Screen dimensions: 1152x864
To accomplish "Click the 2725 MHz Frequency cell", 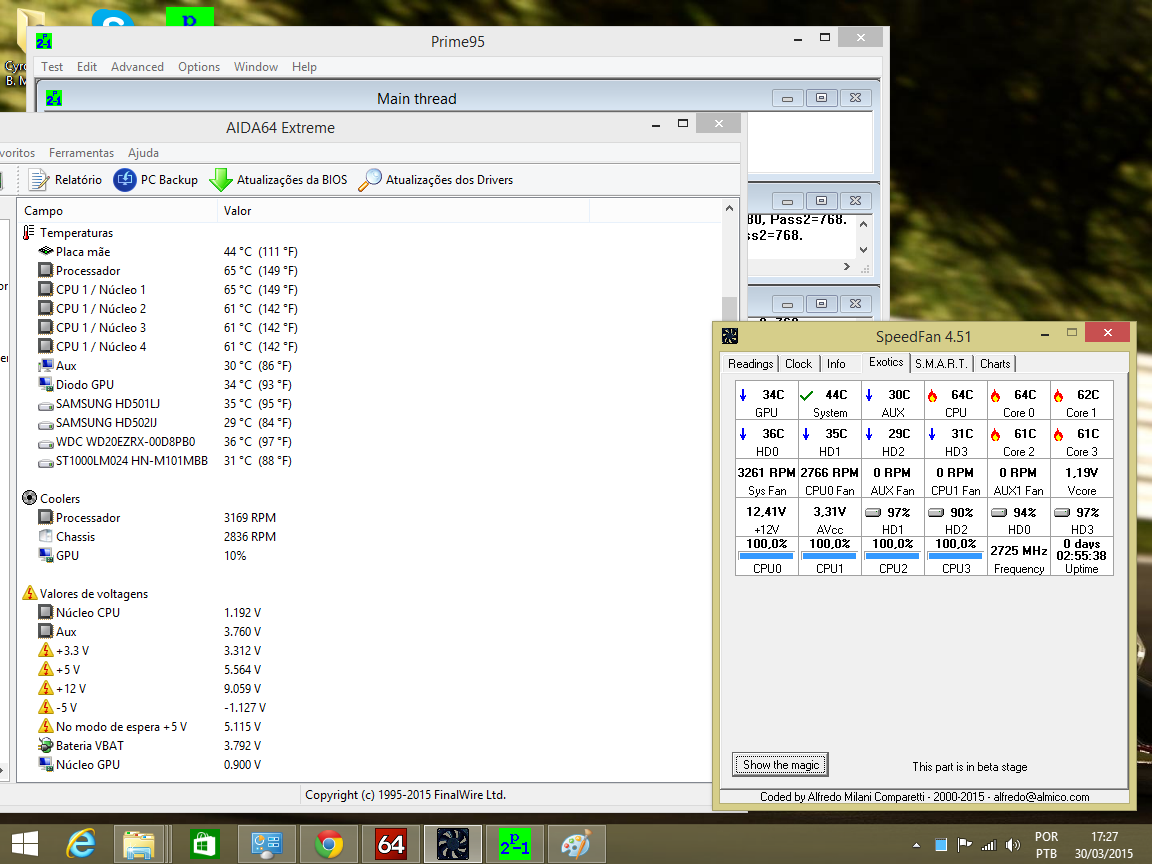I will click(x=1019, y=557).
